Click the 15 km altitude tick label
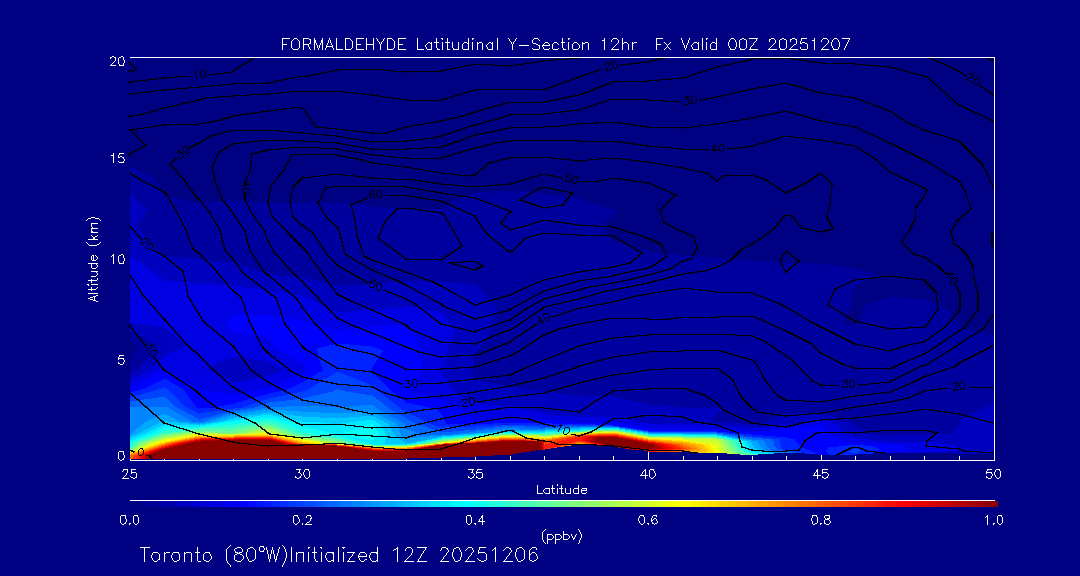The width and height of the screenshot is (1080, 576). point(116,159)
